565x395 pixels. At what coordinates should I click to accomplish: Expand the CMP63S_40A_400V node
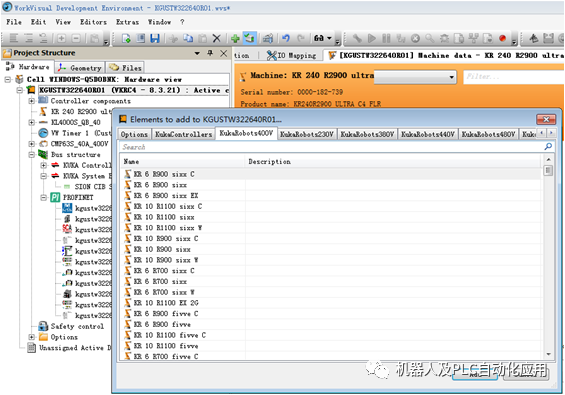32,144
